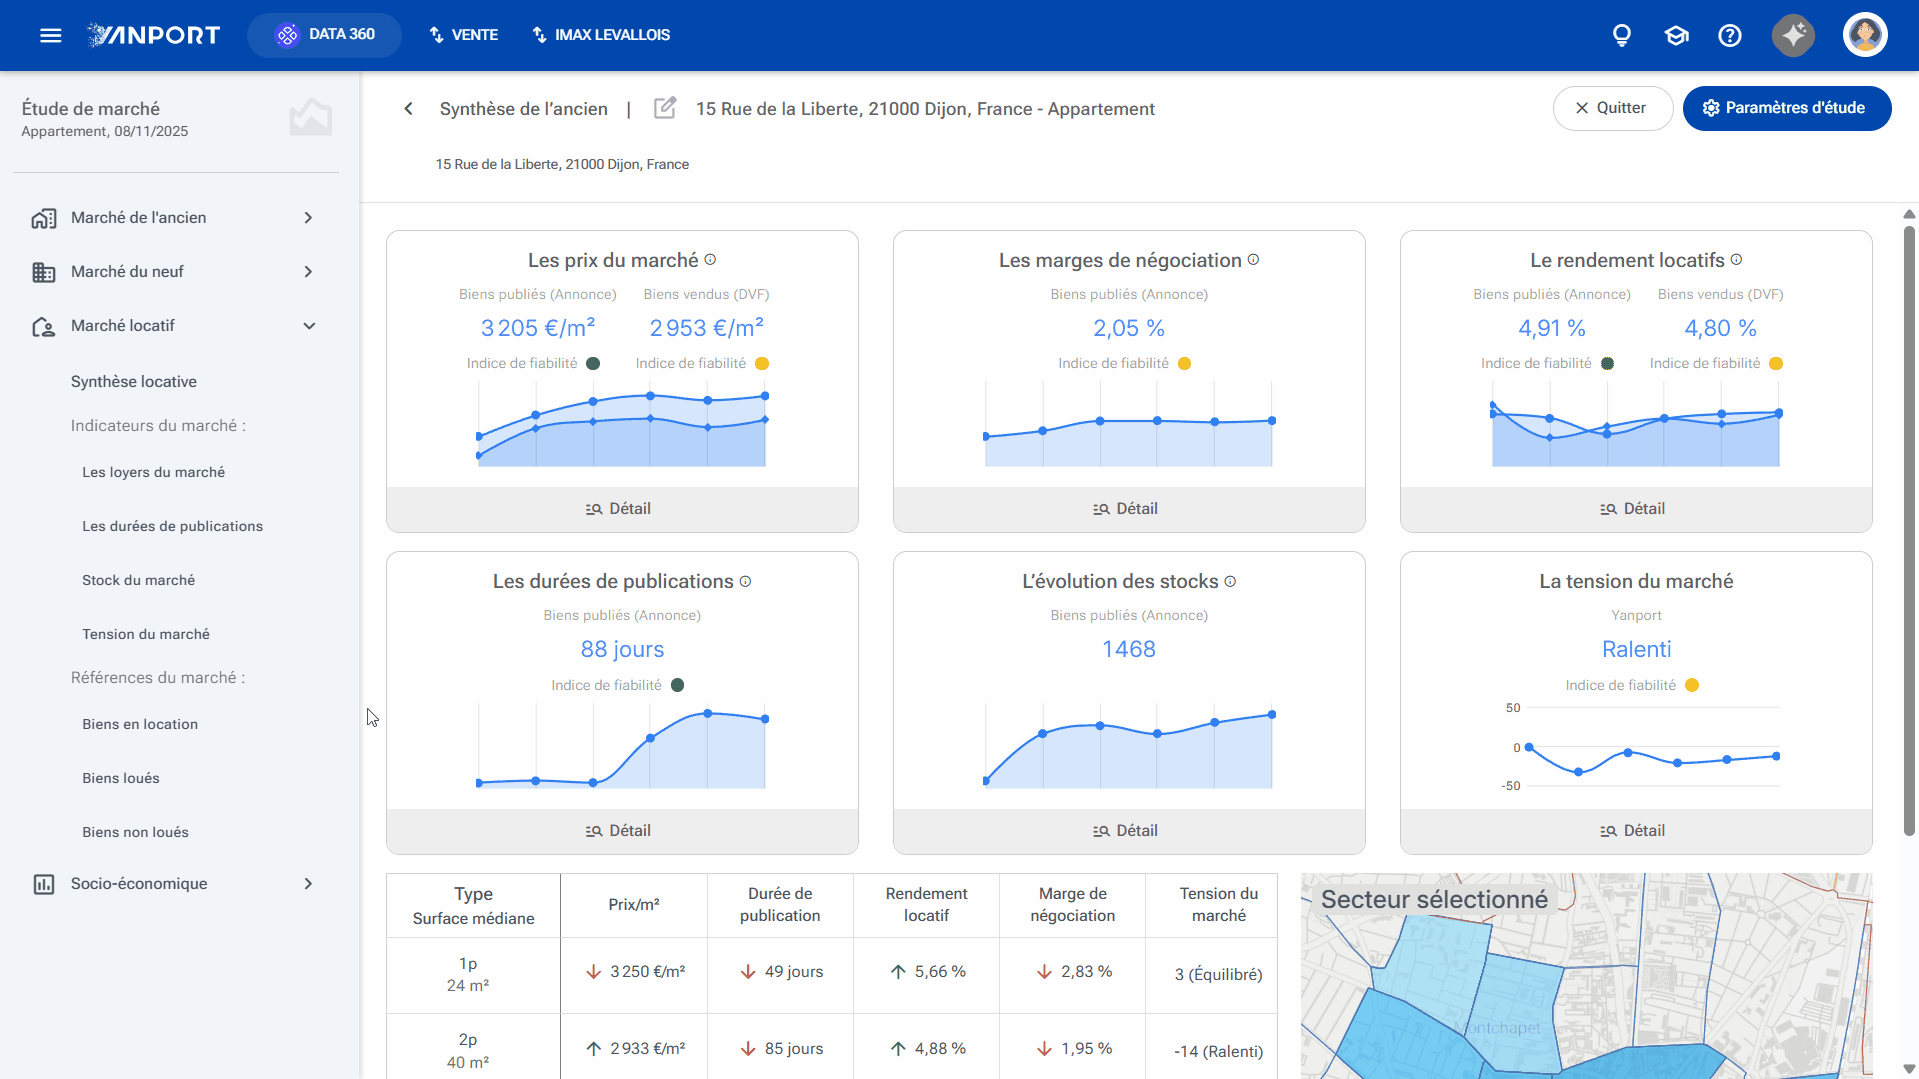Open the user profile avatar

pos(1865,35)
